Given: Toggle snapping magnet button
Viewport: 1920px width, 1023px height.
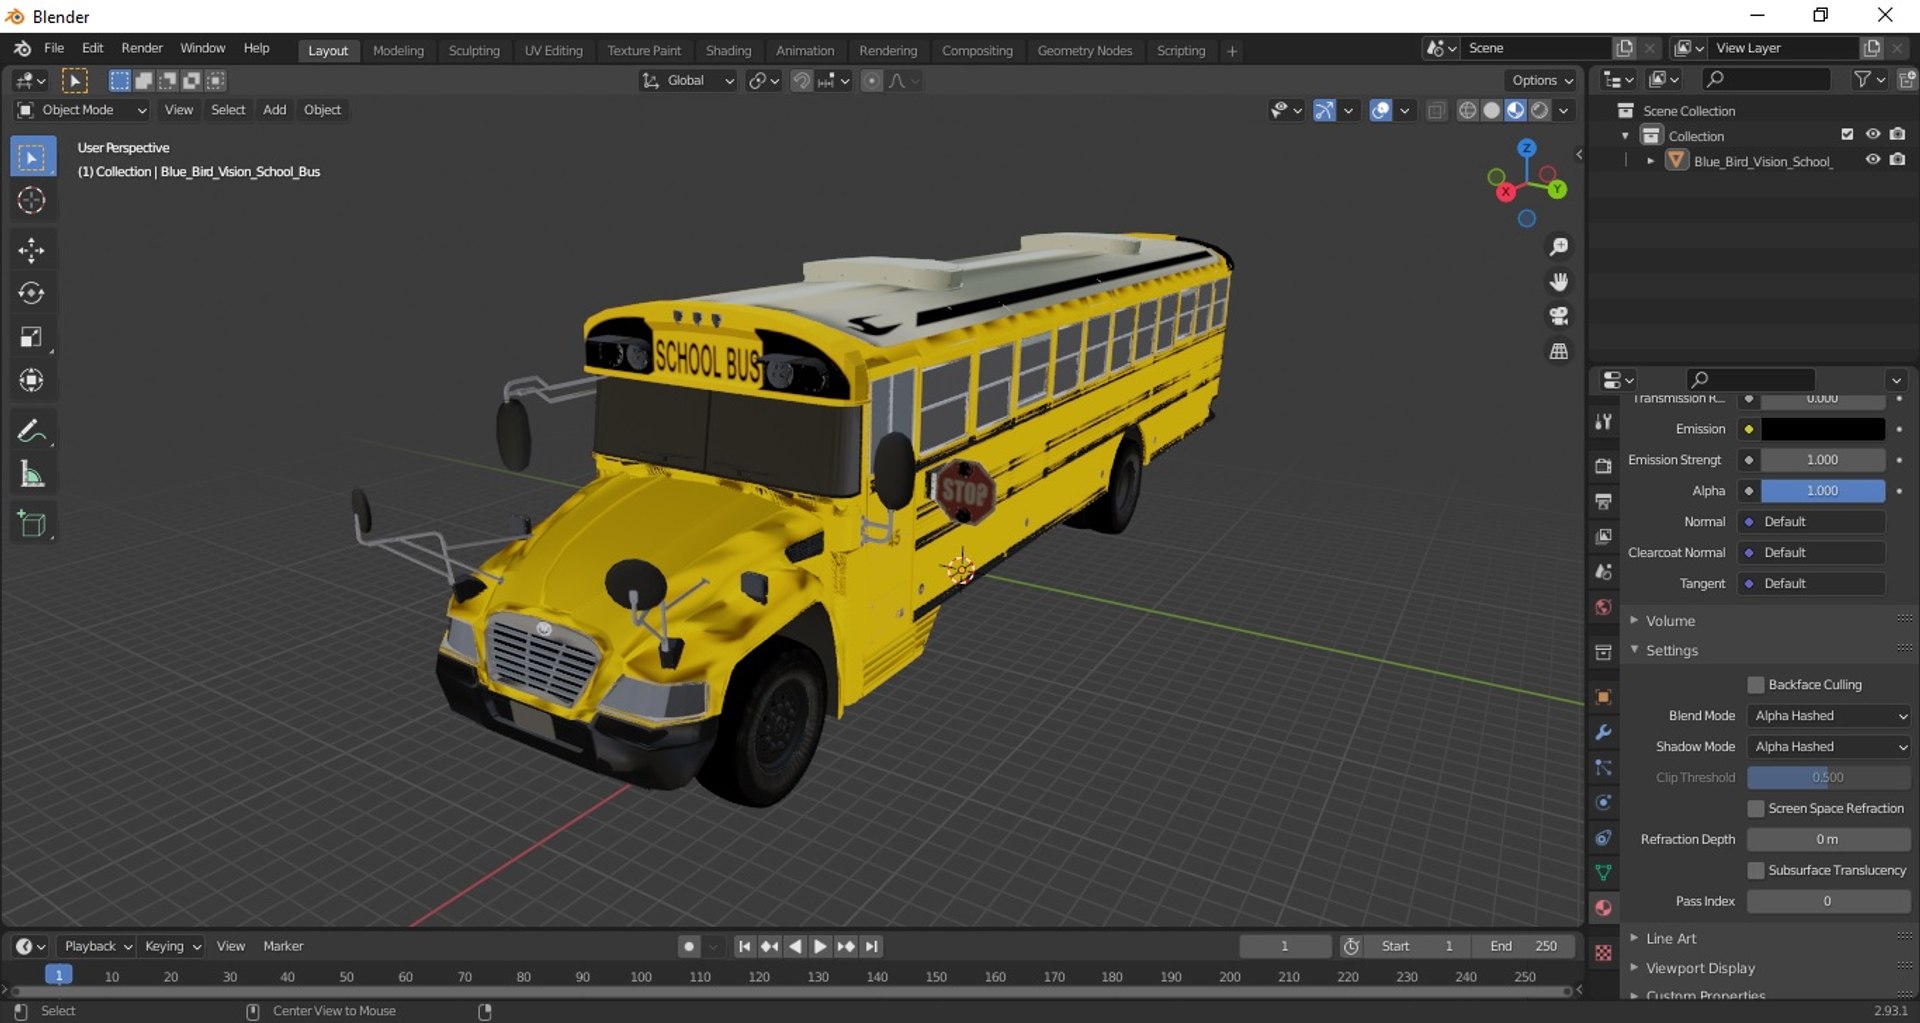Looking at the screenshot, I should pyautogui.click(x=801, y=80).
